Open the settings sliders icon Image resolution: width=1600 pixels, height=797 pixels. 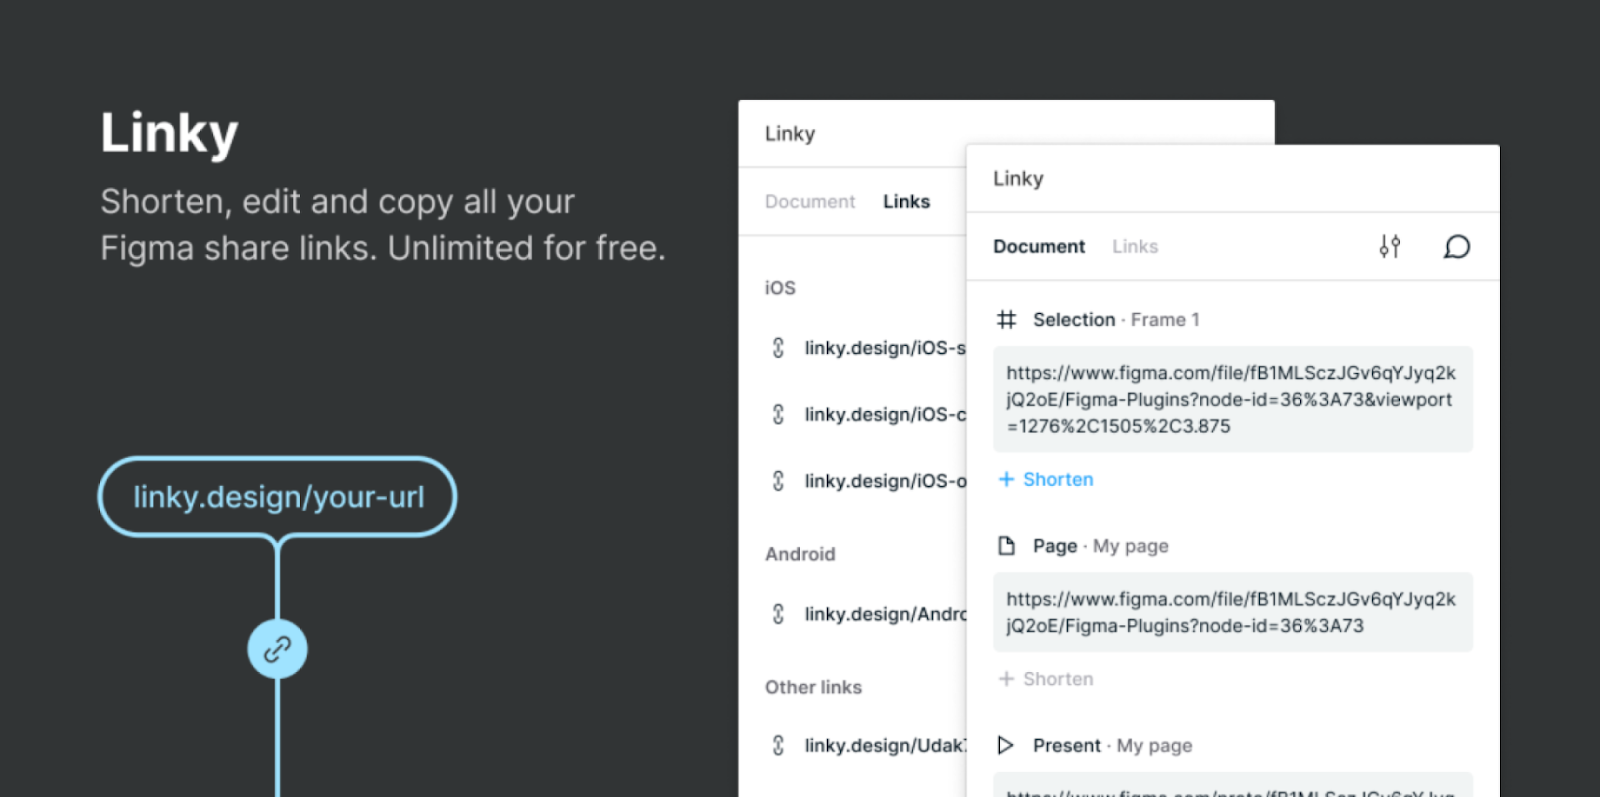[1389, 246]
